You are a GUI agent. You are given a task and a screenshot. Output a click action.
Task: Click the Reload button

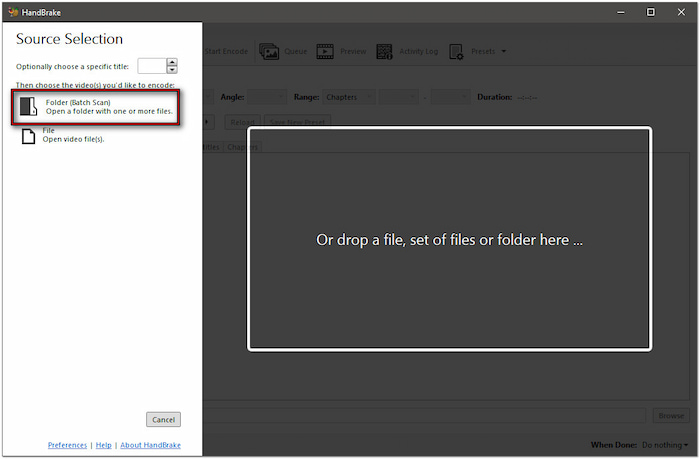tap(242, 122)
